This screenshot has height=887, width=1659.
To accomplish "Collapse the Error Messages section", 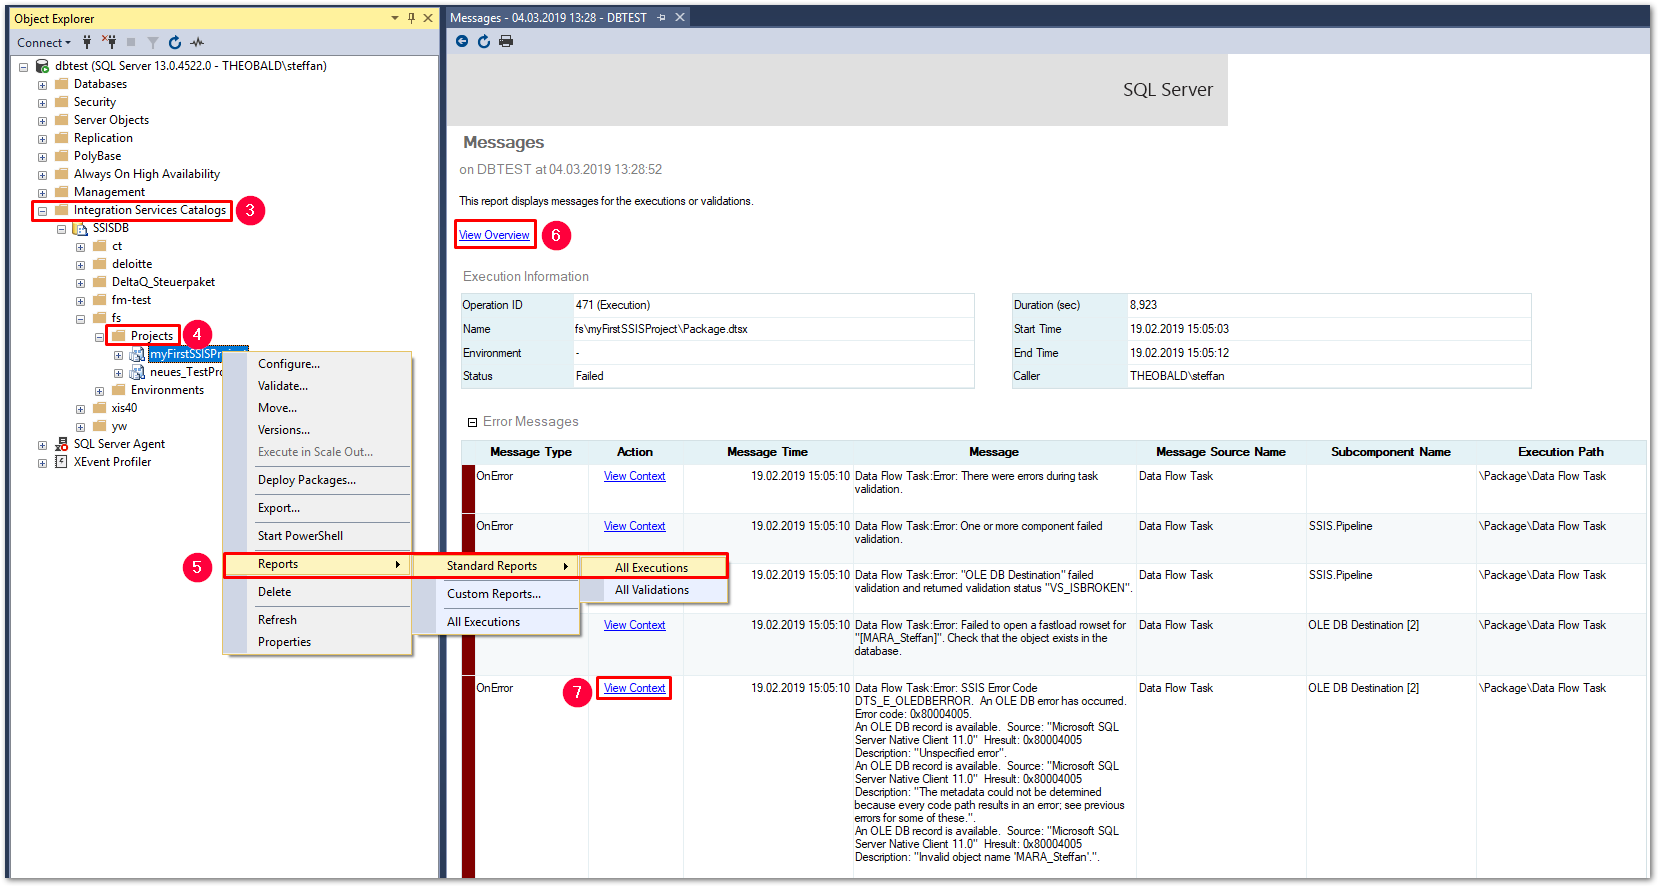I will tap(473, 422).
